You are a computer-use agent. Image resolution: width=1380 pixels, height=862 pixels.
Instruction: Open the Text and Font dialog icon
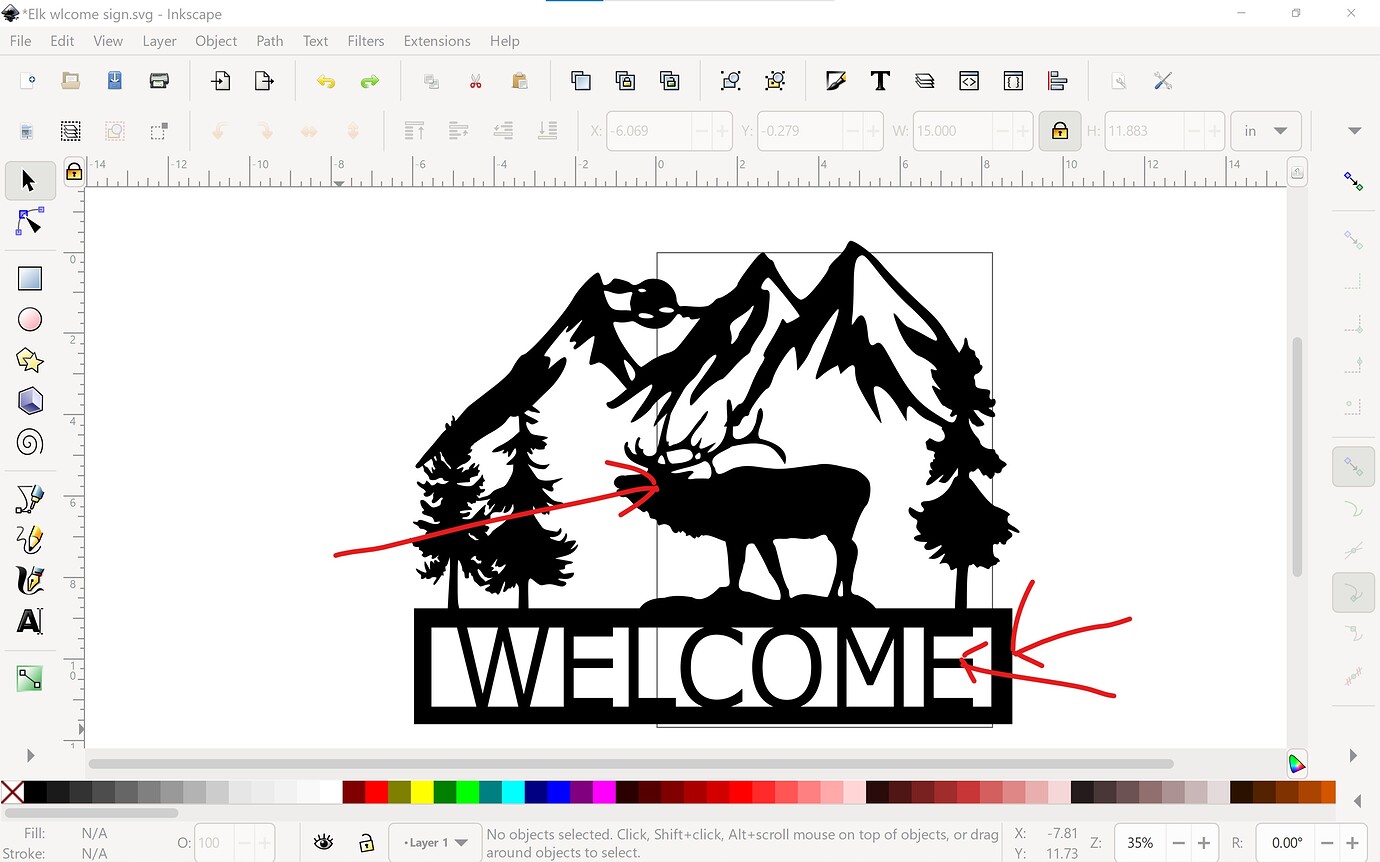[x=880, y=80]
